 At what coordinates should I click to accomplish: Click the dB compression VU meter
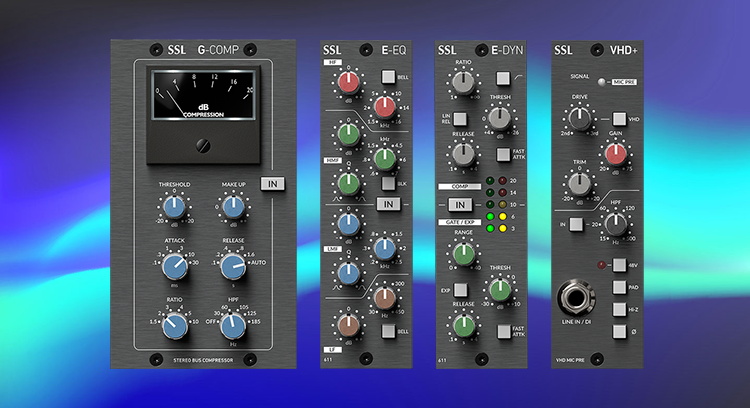pos(203,95)
